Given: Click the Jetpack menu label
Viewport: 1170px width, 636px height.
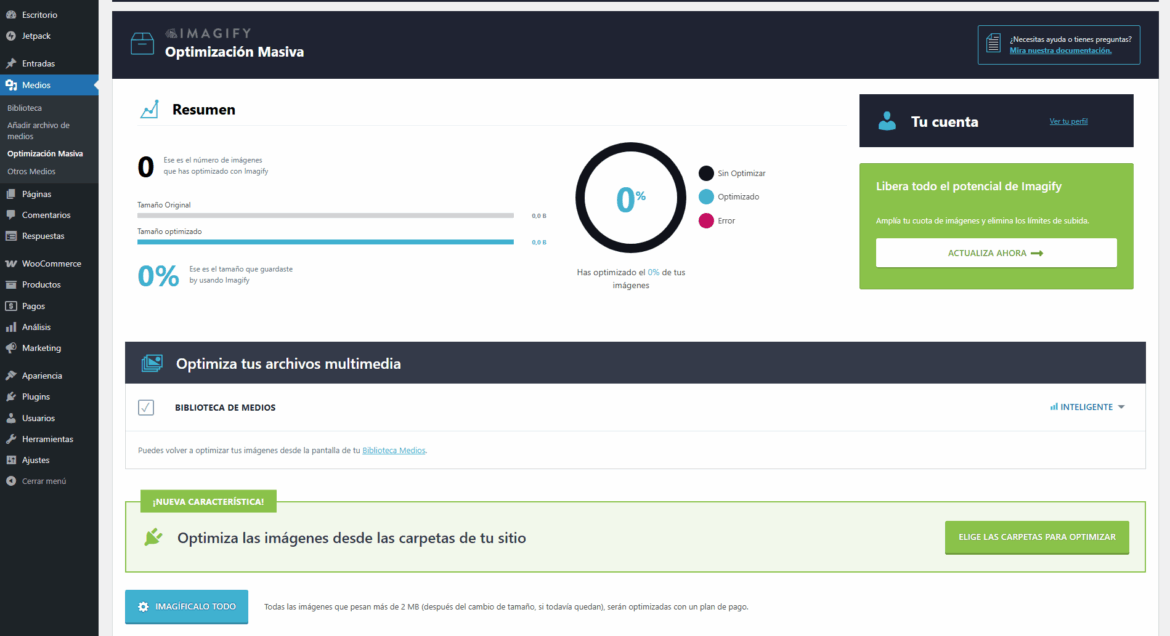Looking at the screenshot, I should (x=37, y=36).
